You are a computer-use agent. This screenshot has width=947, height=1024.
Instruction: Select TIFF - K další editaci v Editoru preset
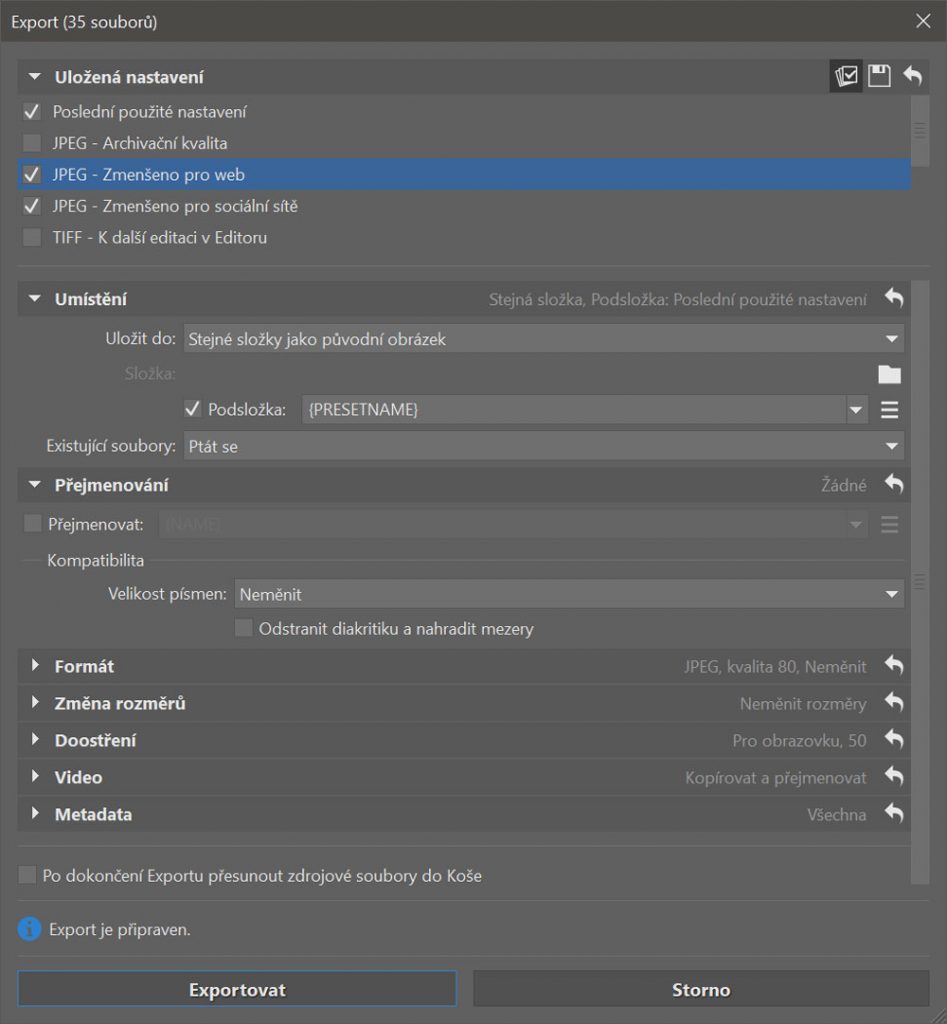coord(160,238)
